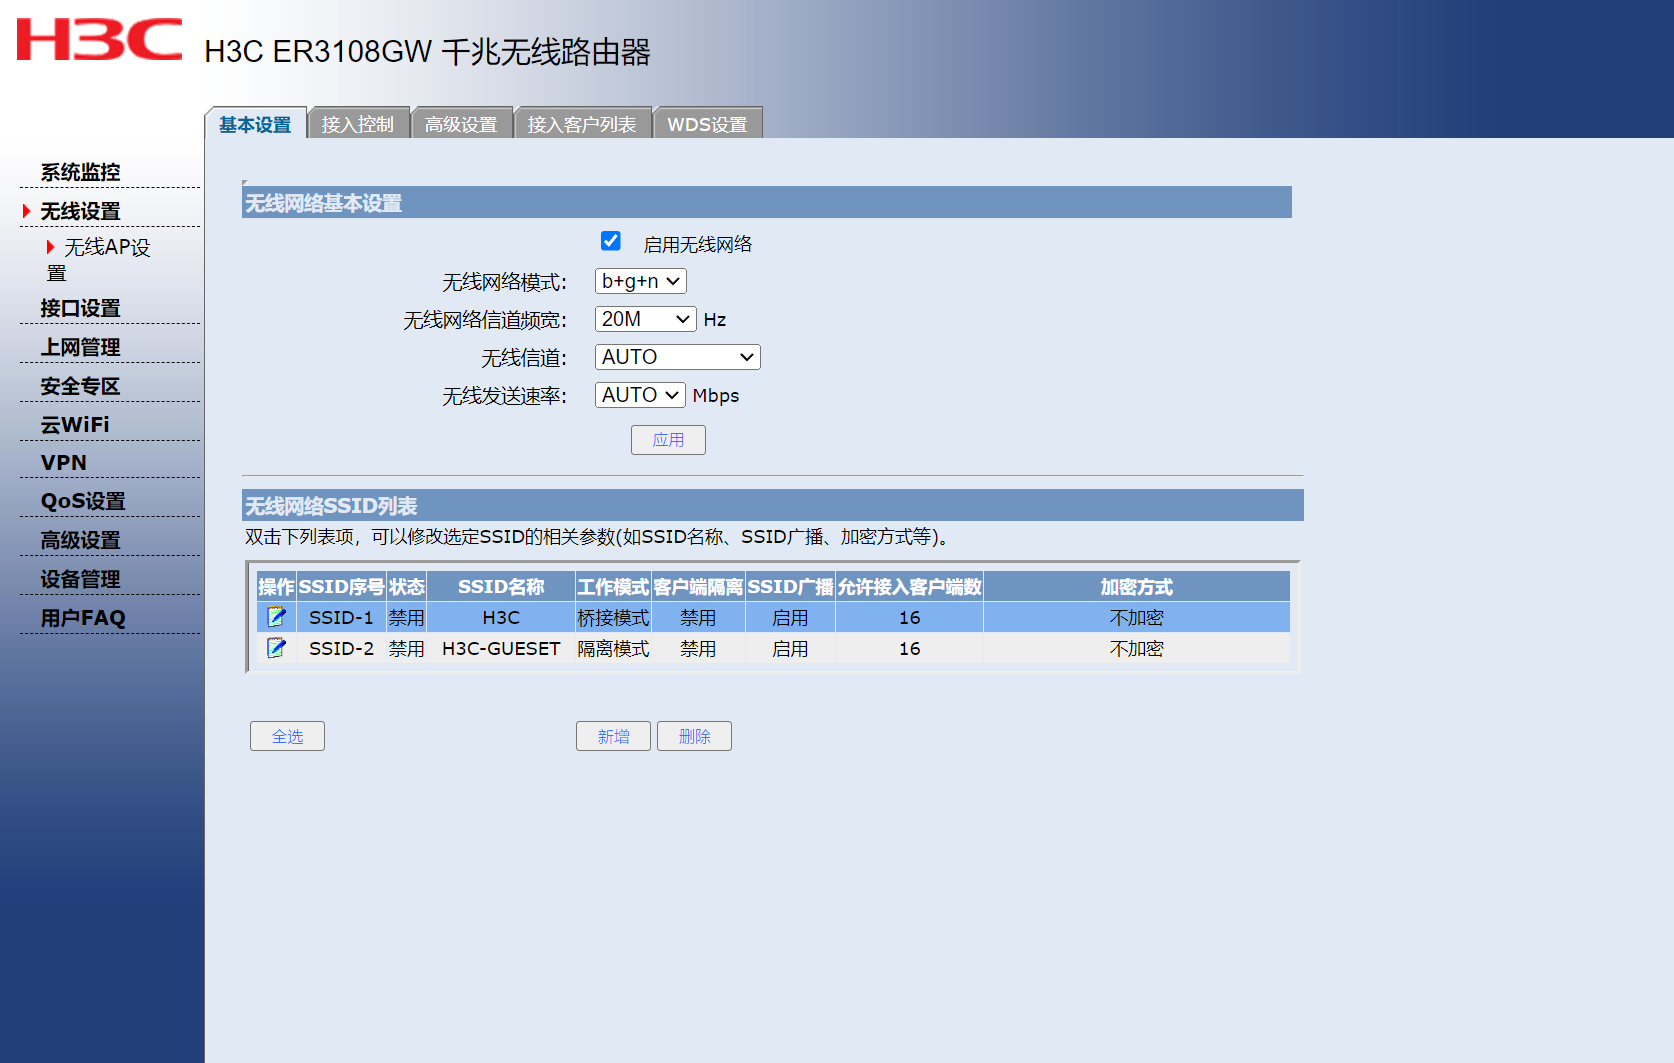This screenshot has width=1674, height=1063.
Task: Open 用户FAQ in the sidebar
Action: tap(83, 618)
